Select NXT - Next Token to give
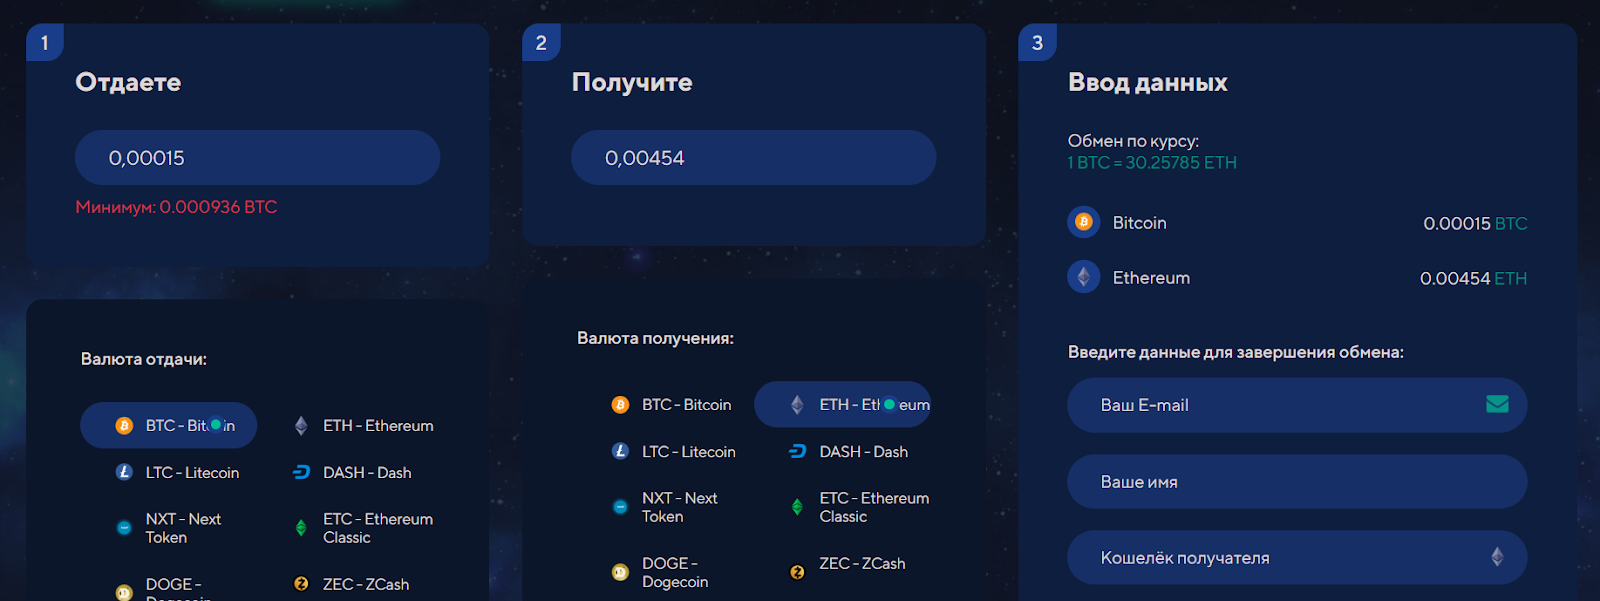The height and width of the screenshot is (601, 1600). (x=182, y=528)
